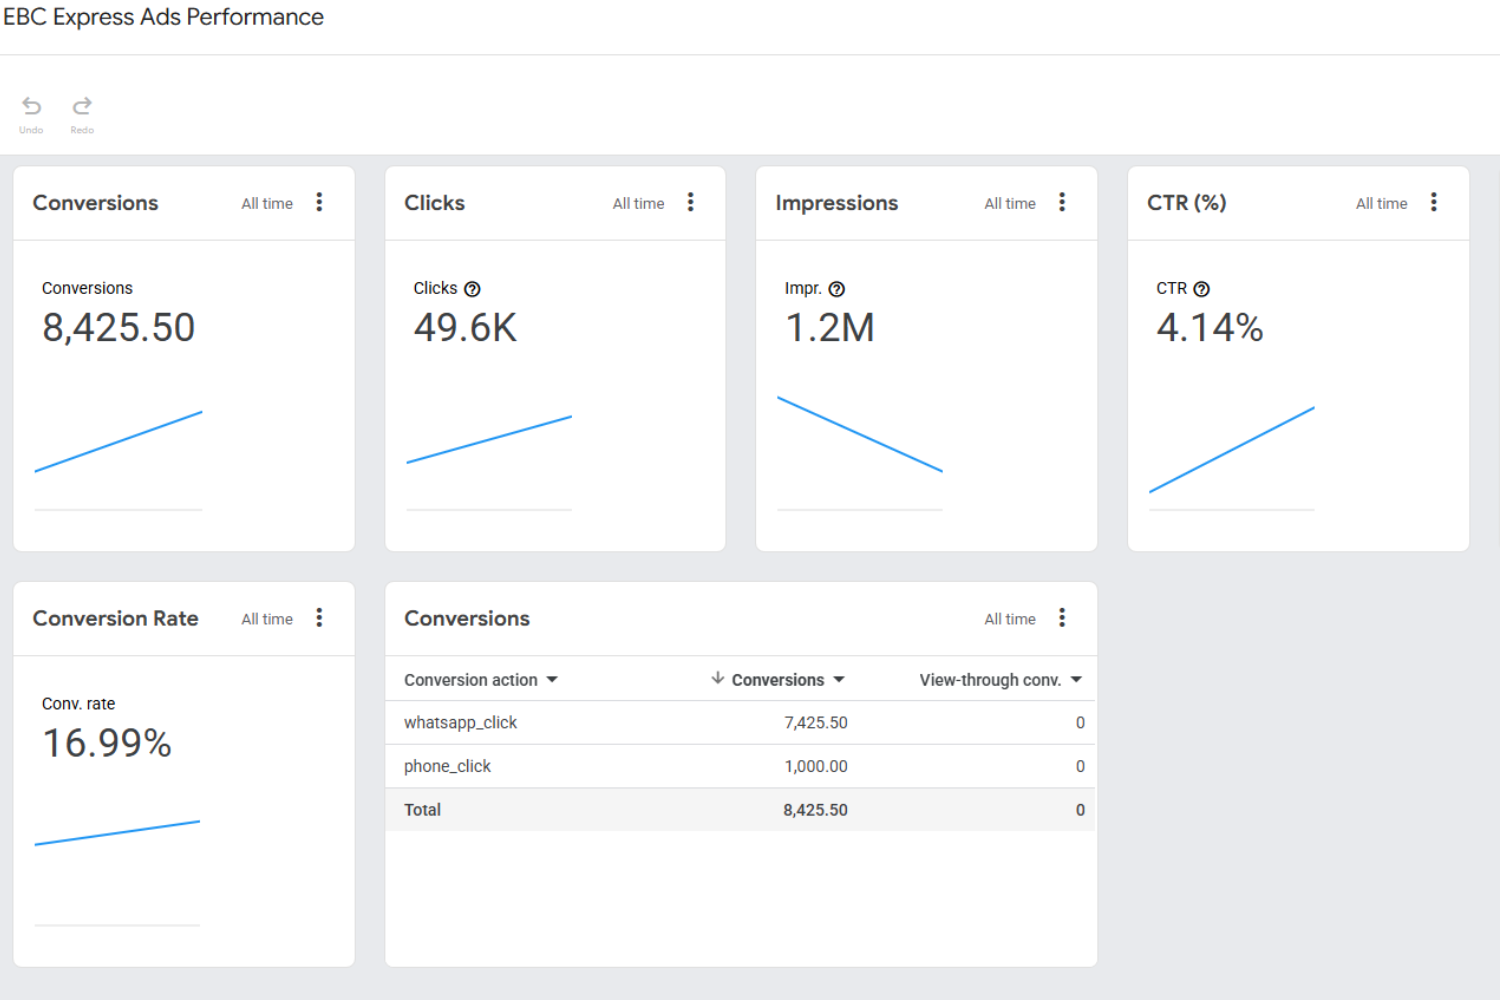Click the help icon next to Impr.

837,289
